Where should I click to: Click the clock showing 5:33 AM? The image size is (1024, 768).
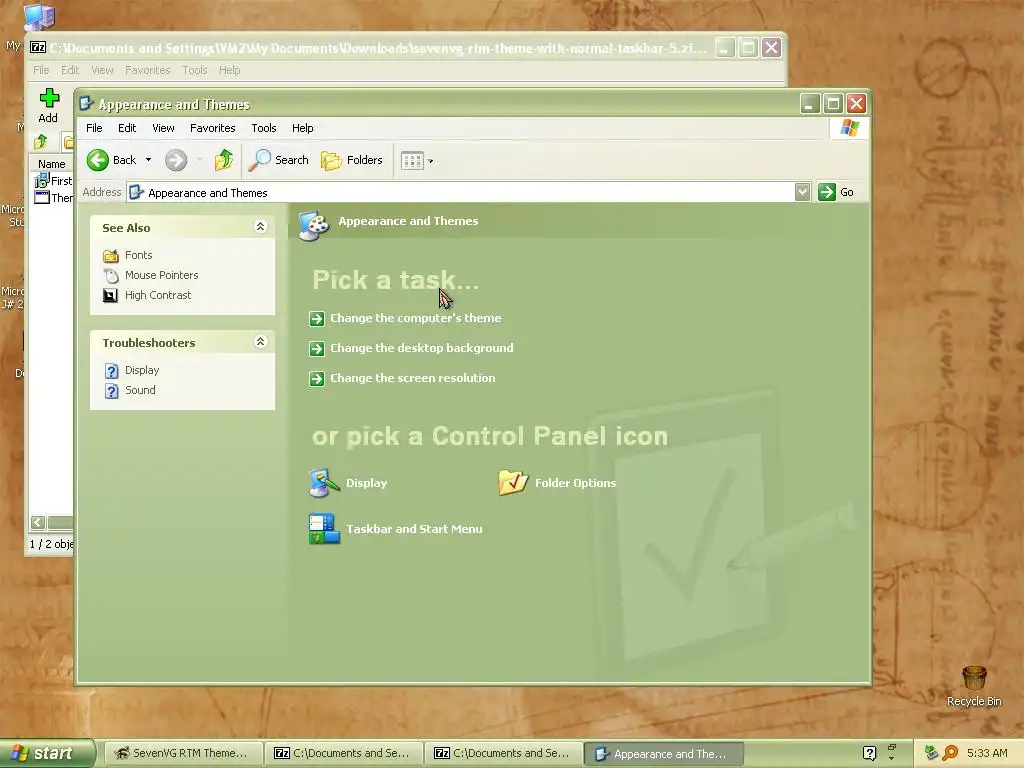987,753
